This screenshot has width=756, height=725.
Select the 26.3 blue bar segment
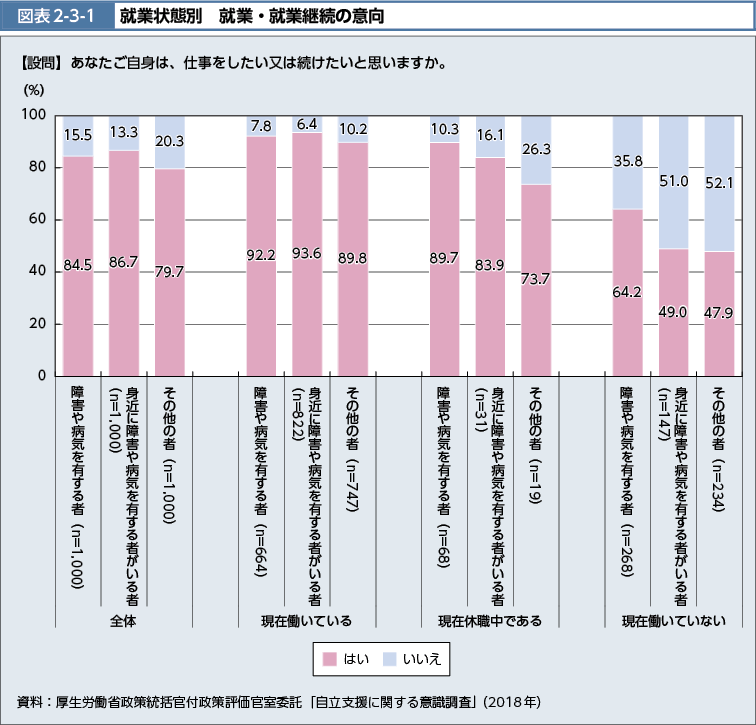pos(536,150)
